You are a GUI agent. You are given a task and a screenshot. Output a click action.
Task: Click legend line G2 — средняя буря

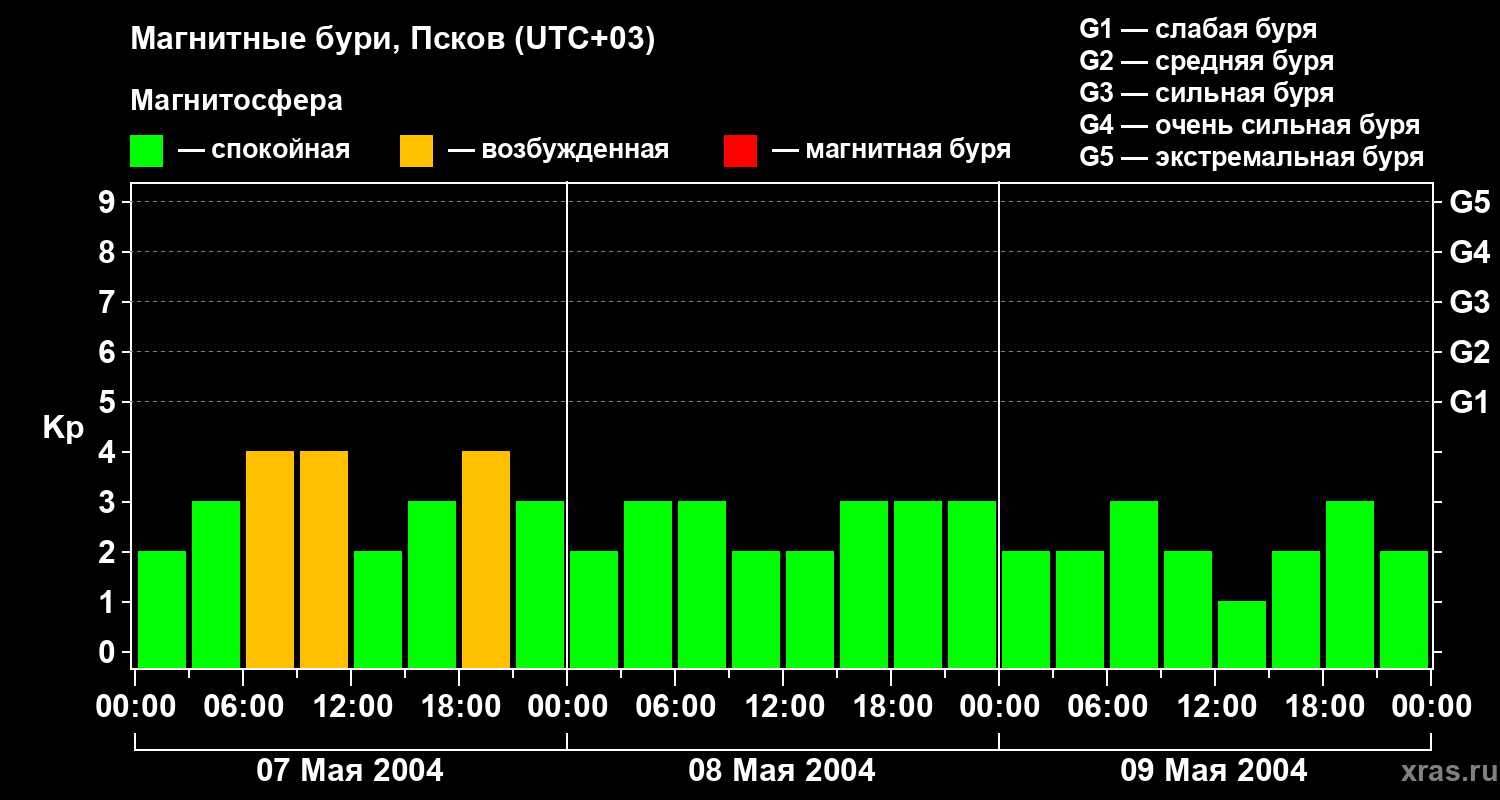point(1207,61)
